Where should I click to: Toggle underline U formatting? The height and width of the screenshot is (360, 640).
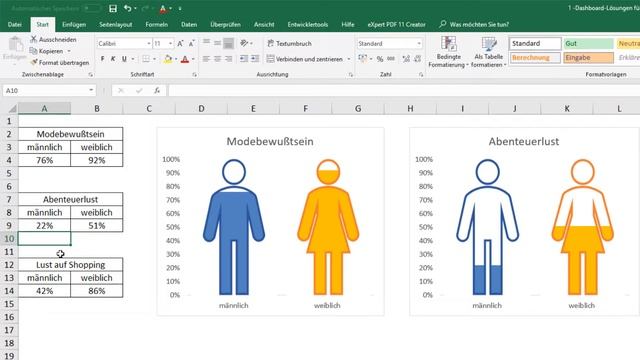pos(124,59)
